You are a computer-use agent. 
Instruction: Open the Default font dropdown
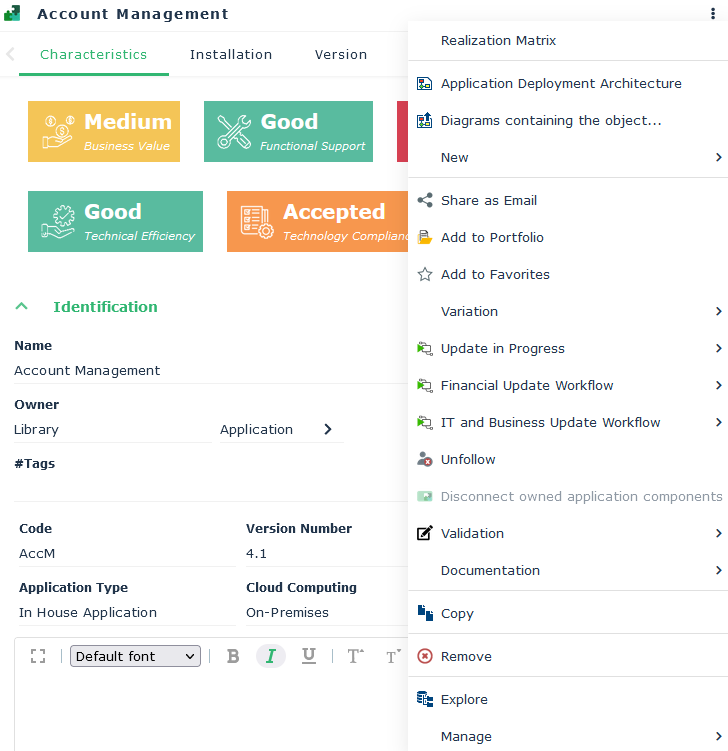pyautogui.click(x=135, y=656)
